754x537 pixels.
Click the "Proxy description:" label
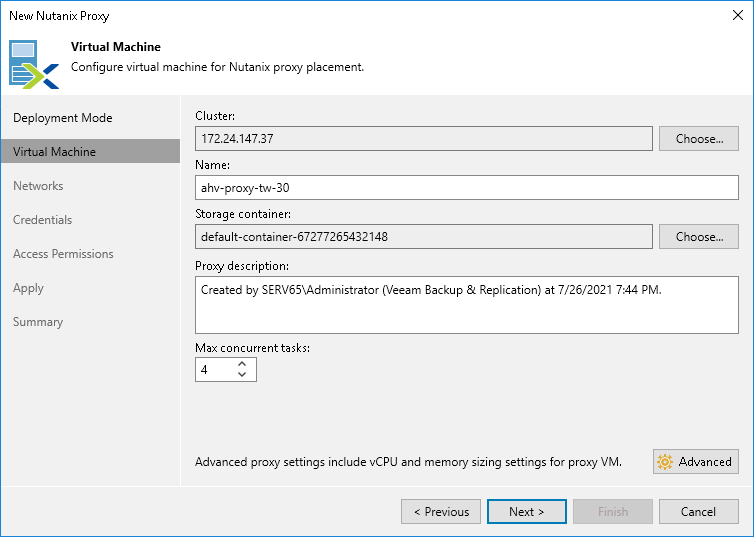click(x=242, y=266)
